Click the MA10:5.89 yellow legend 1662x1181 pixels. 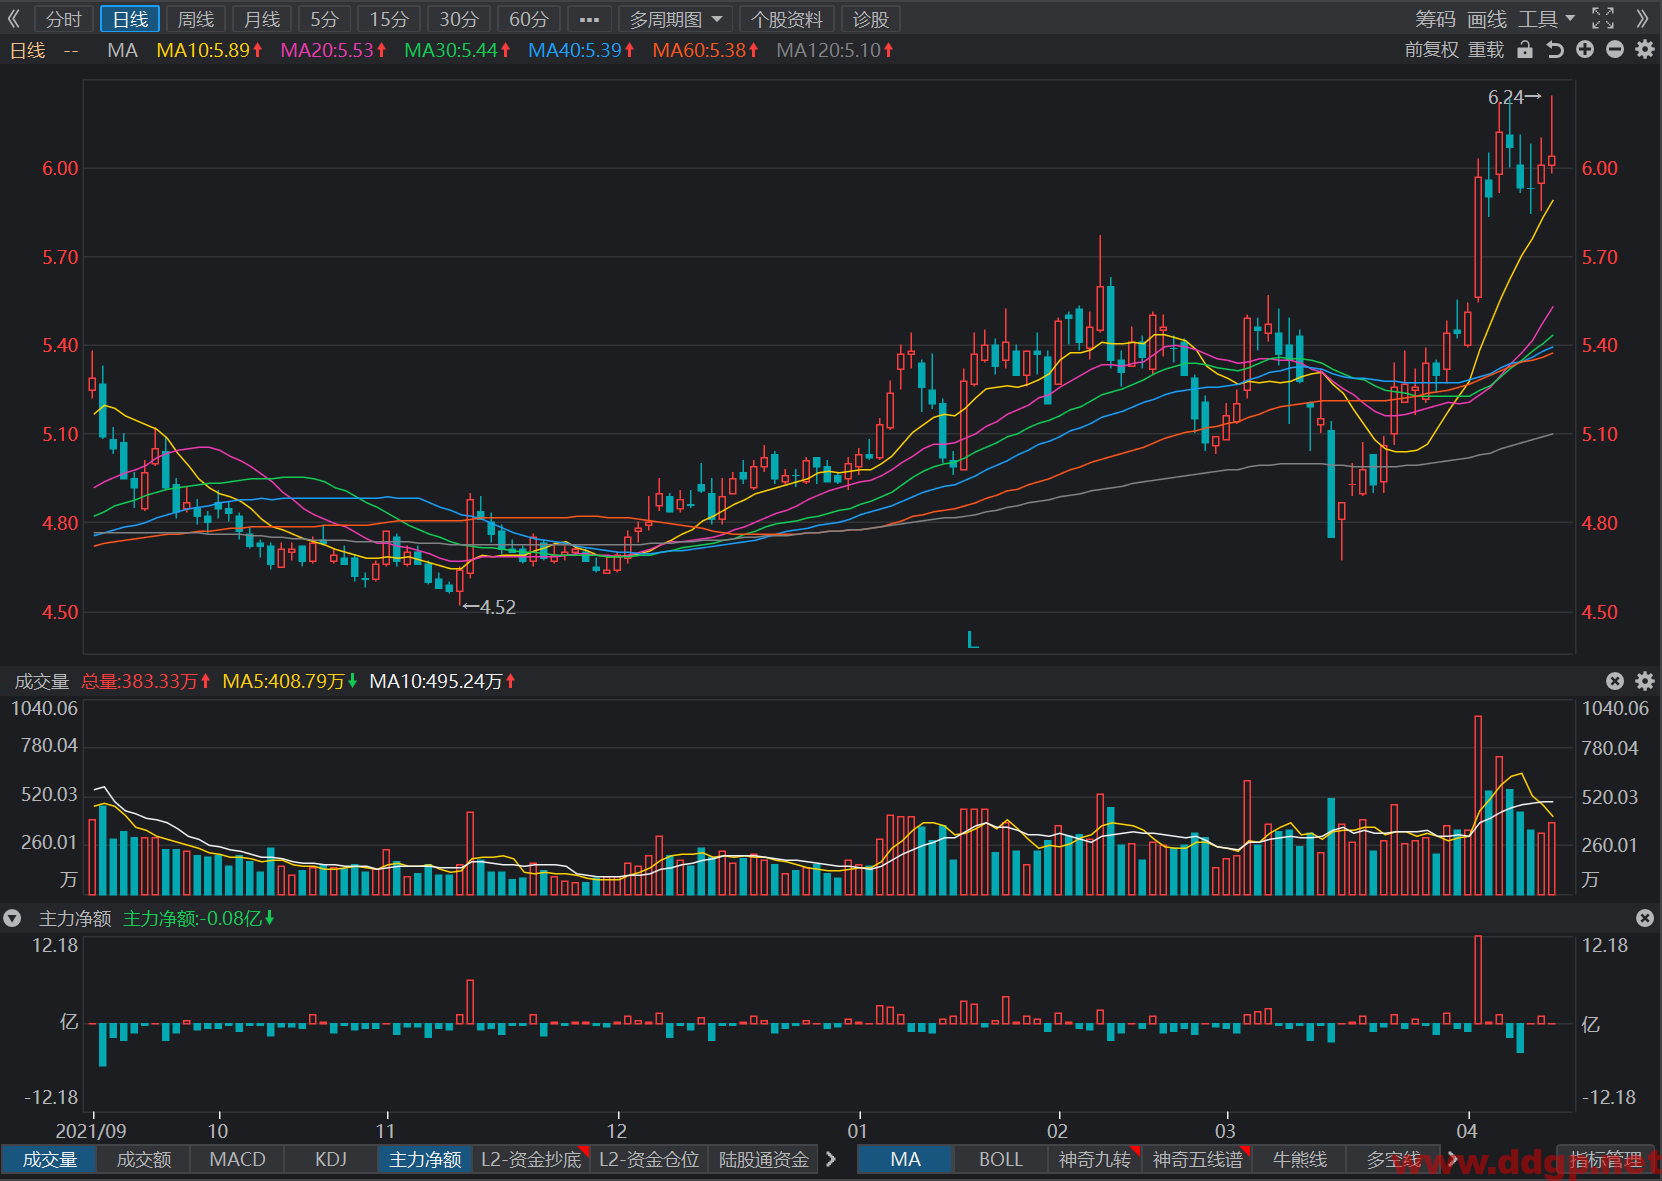(x=209, y=50)
